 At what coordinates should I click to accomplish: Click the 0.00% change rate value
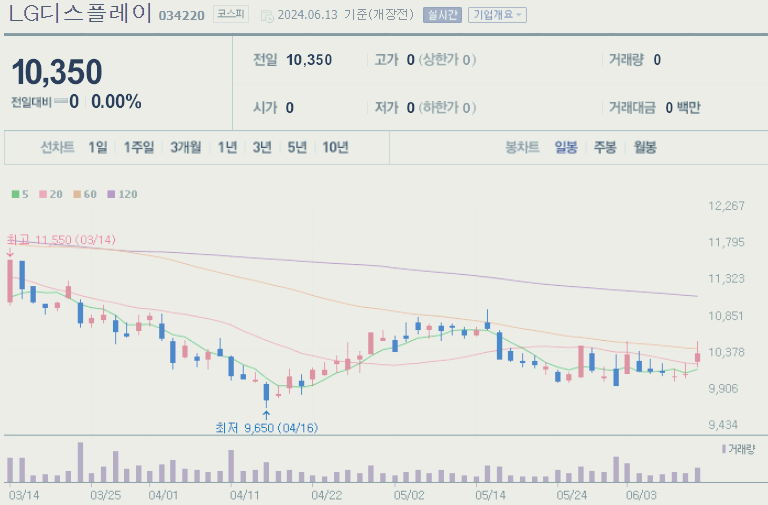[116, 102]
